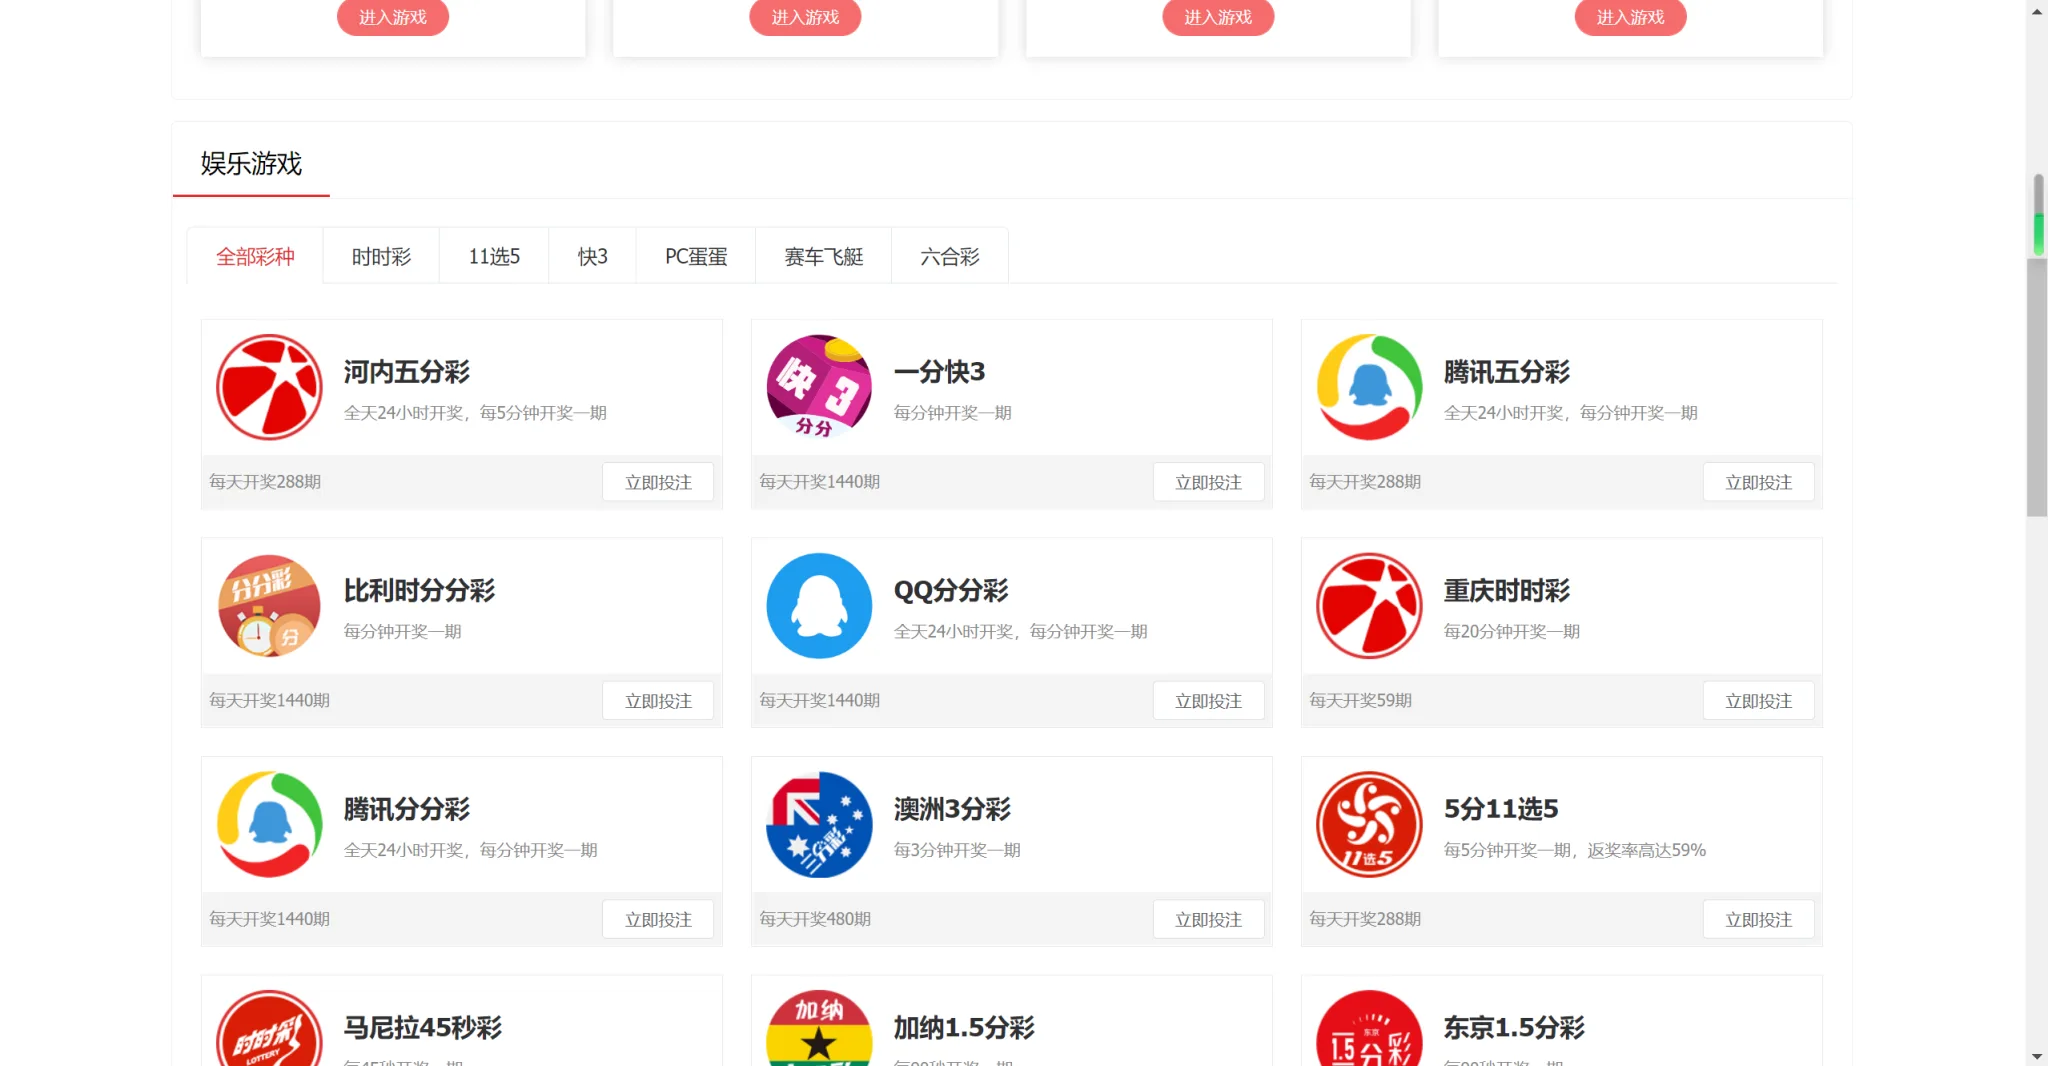Click the 重庆时时彩 red star icon
Screen dimensions: 2048x1066
pyautogui.click(x=1369, y=605)
